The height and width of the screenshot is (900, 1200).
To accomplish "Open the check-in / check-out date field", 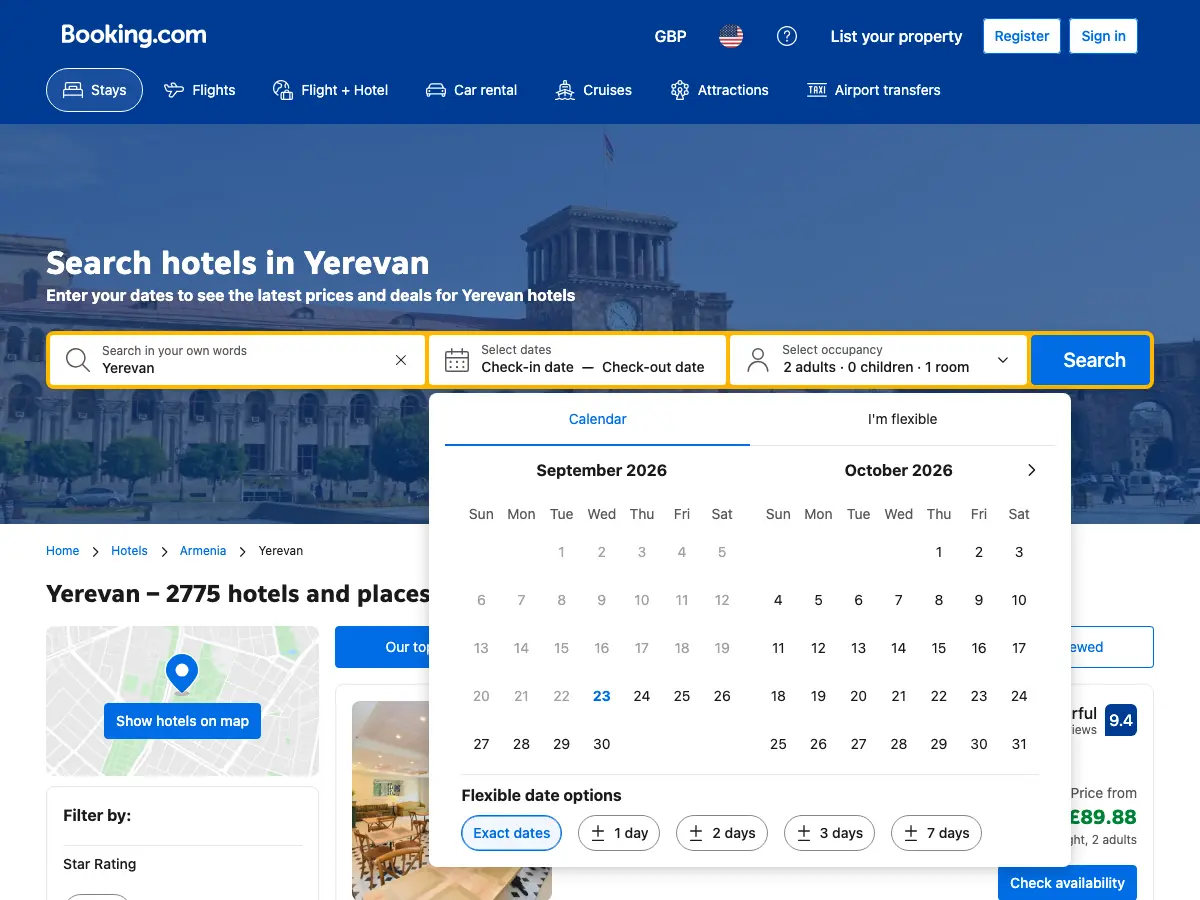I will pos(578,360).
